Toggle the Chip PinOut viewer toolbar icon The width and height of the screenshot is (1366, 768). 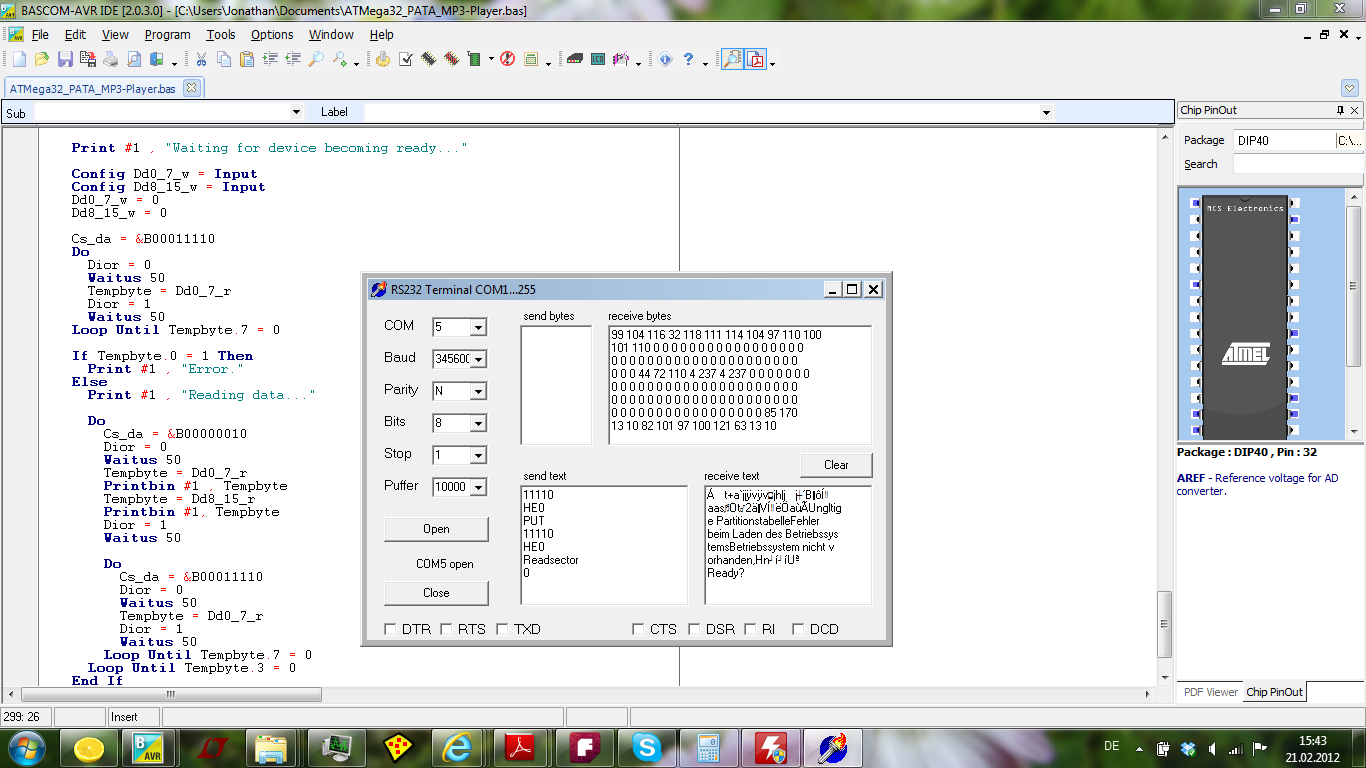click(x=733, y=60)
